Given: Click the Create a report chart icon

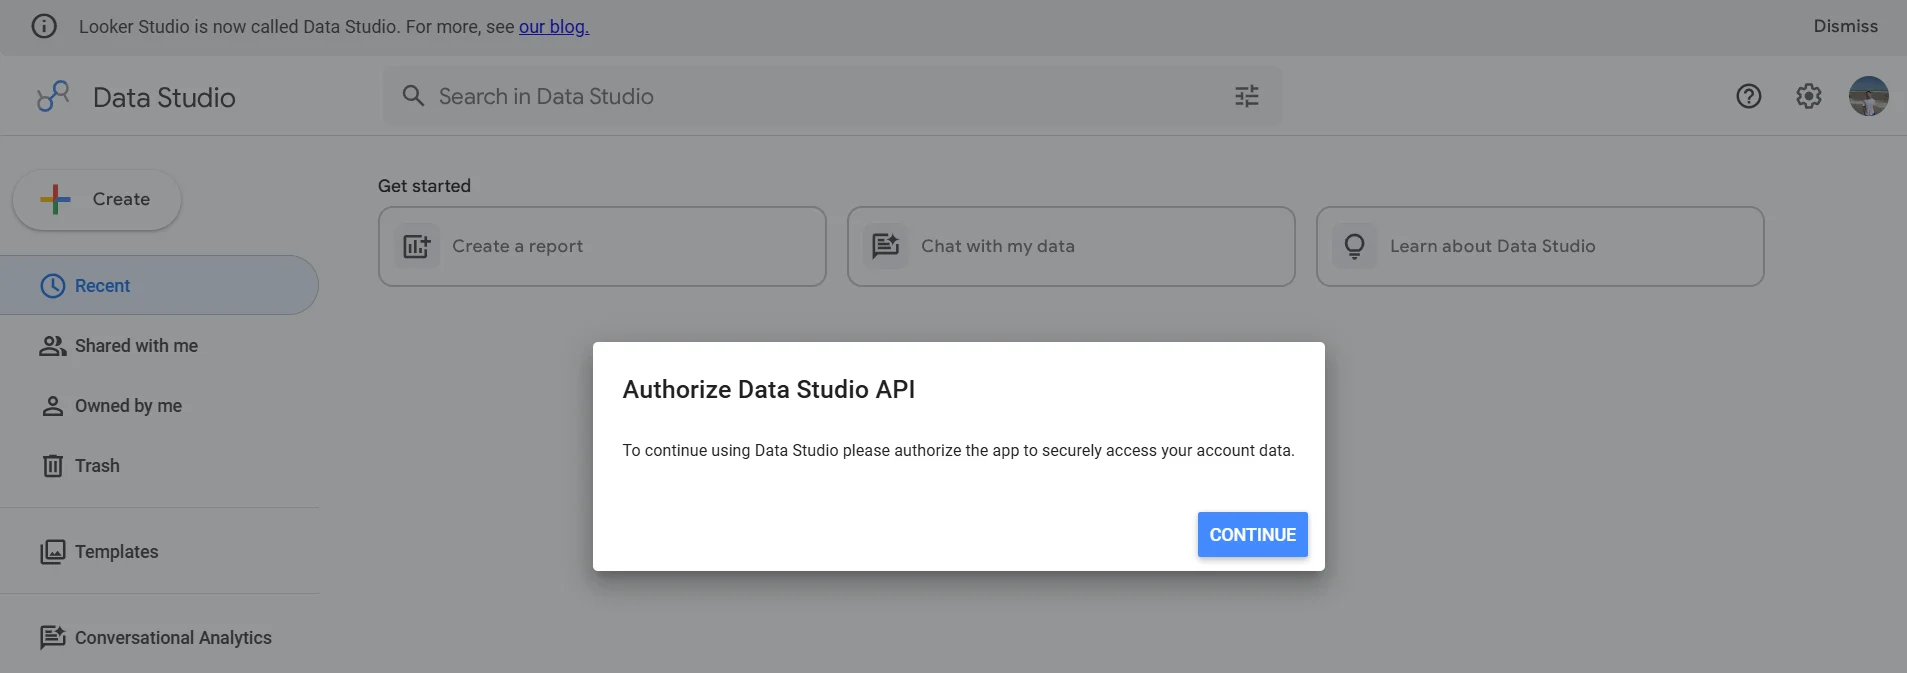Looking at the screenshot, I should tap(416, 246).
